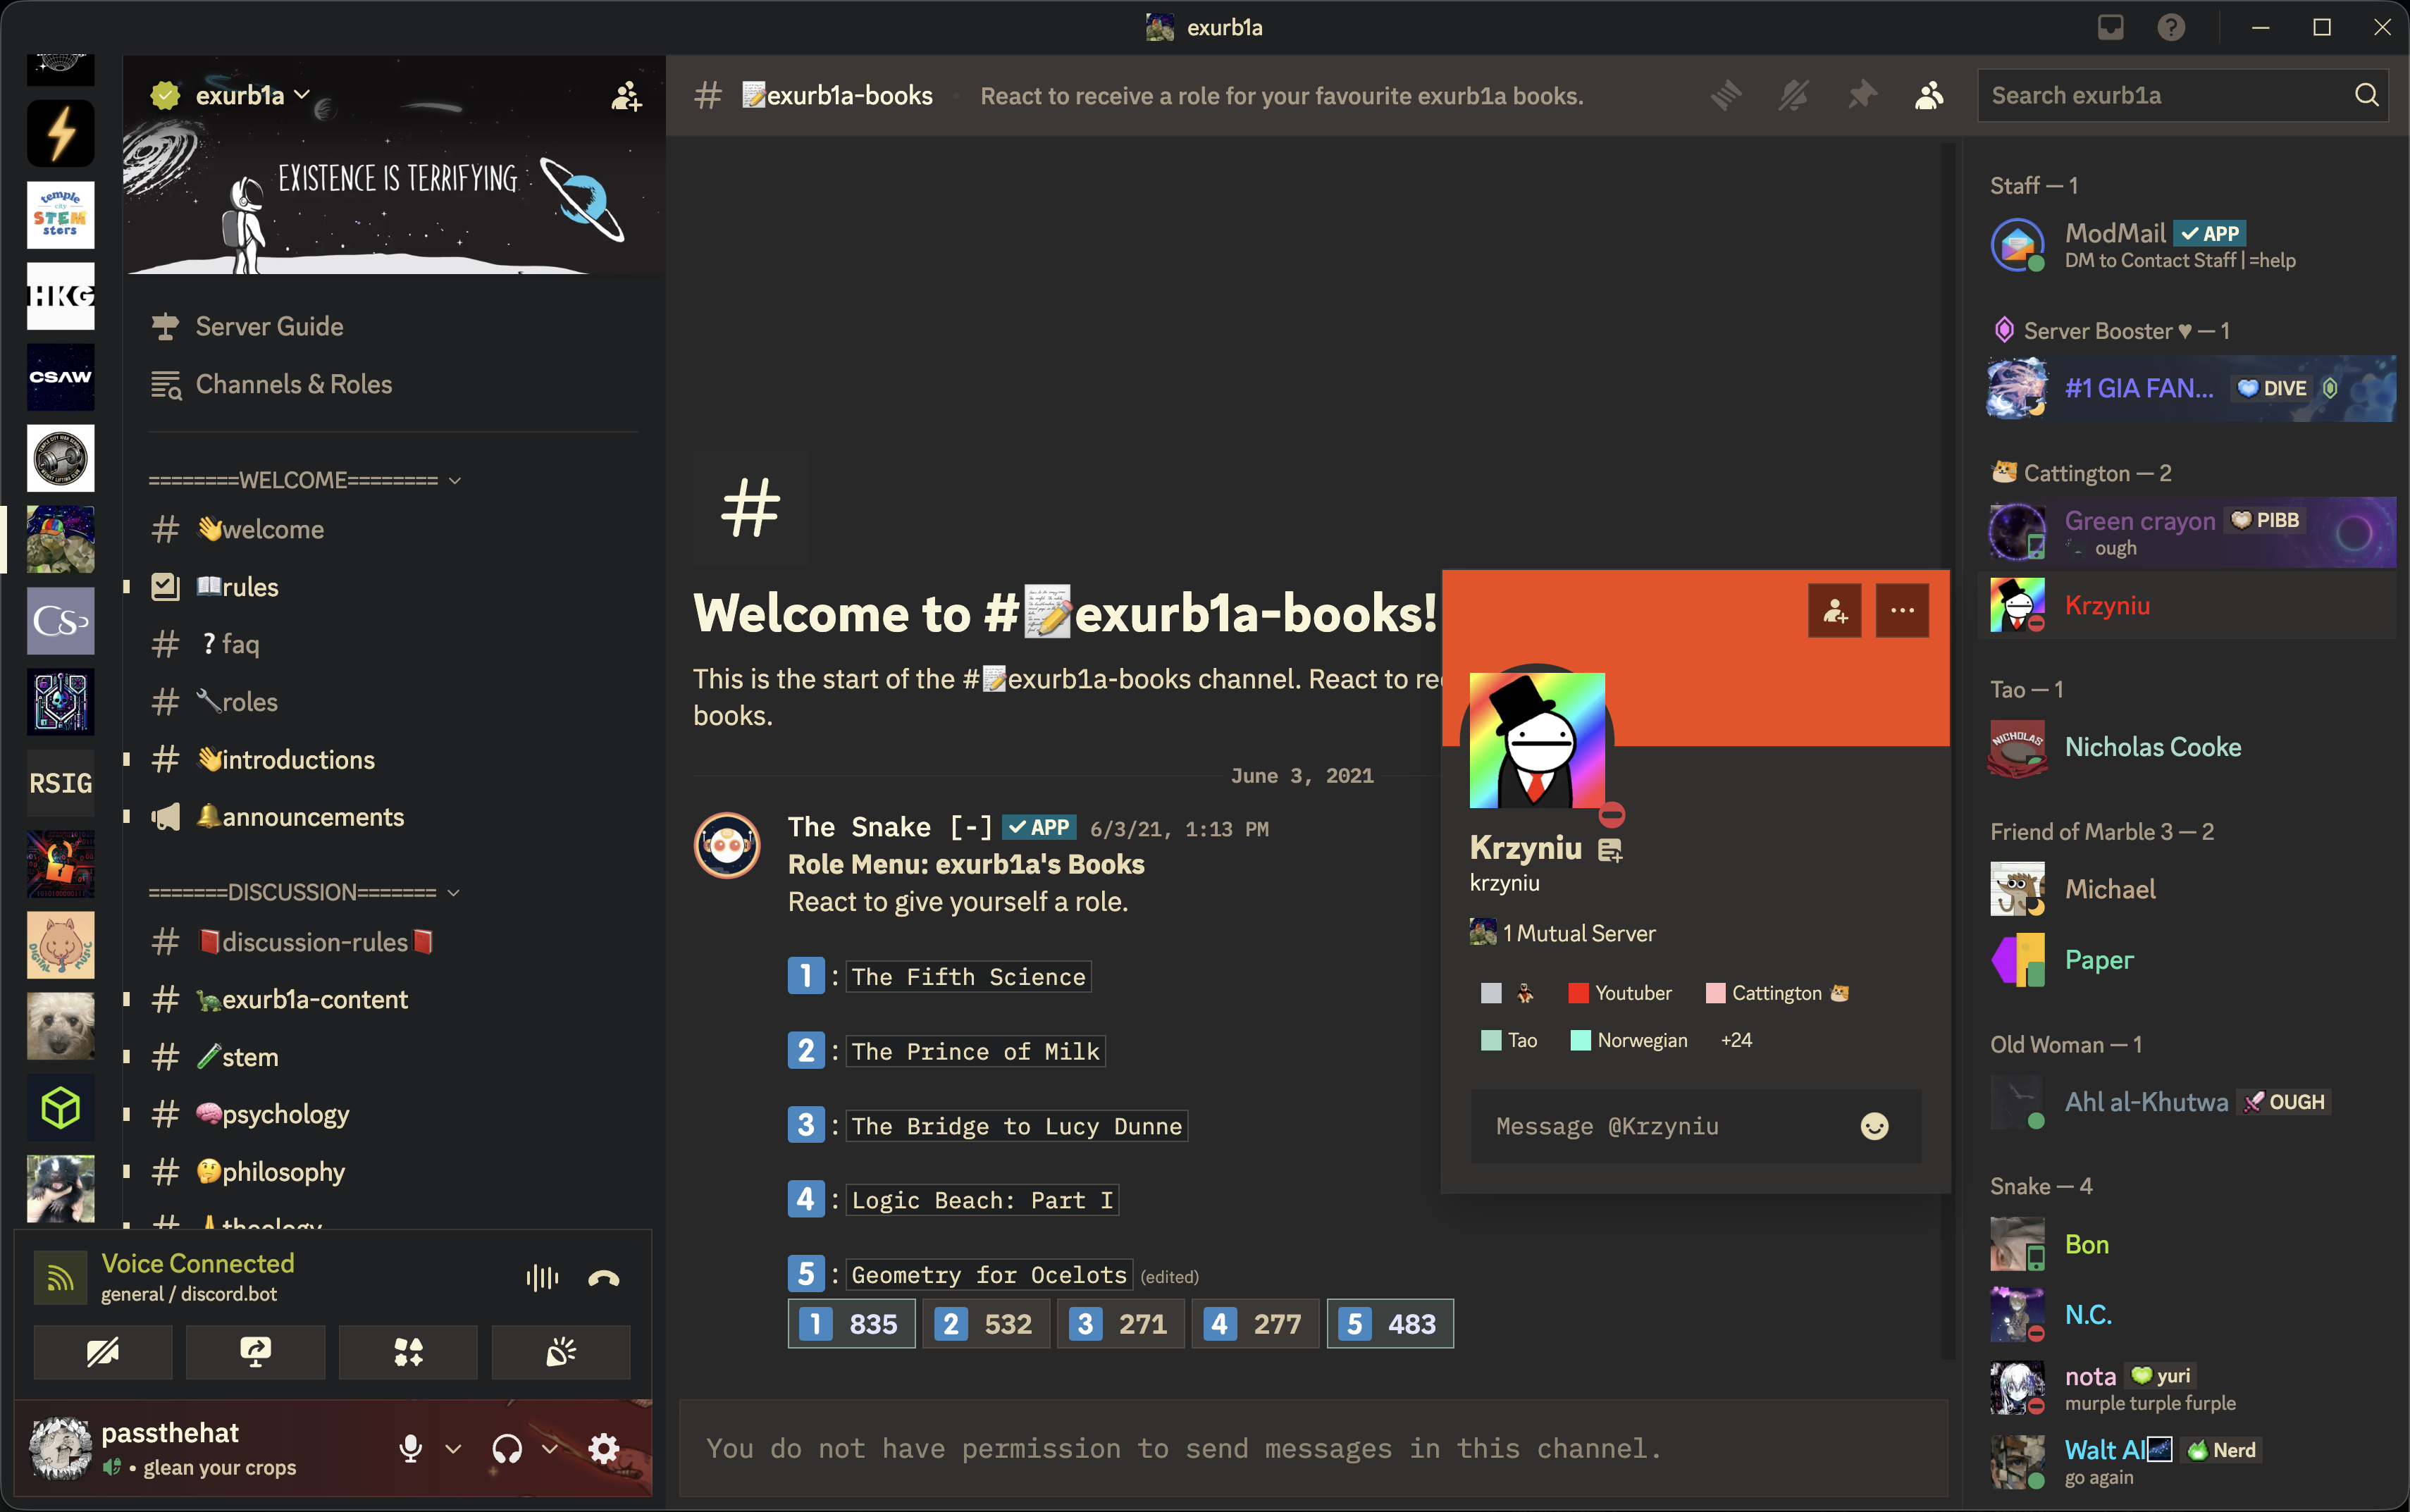Image resolution: width=2410 pixels, height=1512 pixels.
Task: Open ModMail member entry
Action: point(2187,245)
